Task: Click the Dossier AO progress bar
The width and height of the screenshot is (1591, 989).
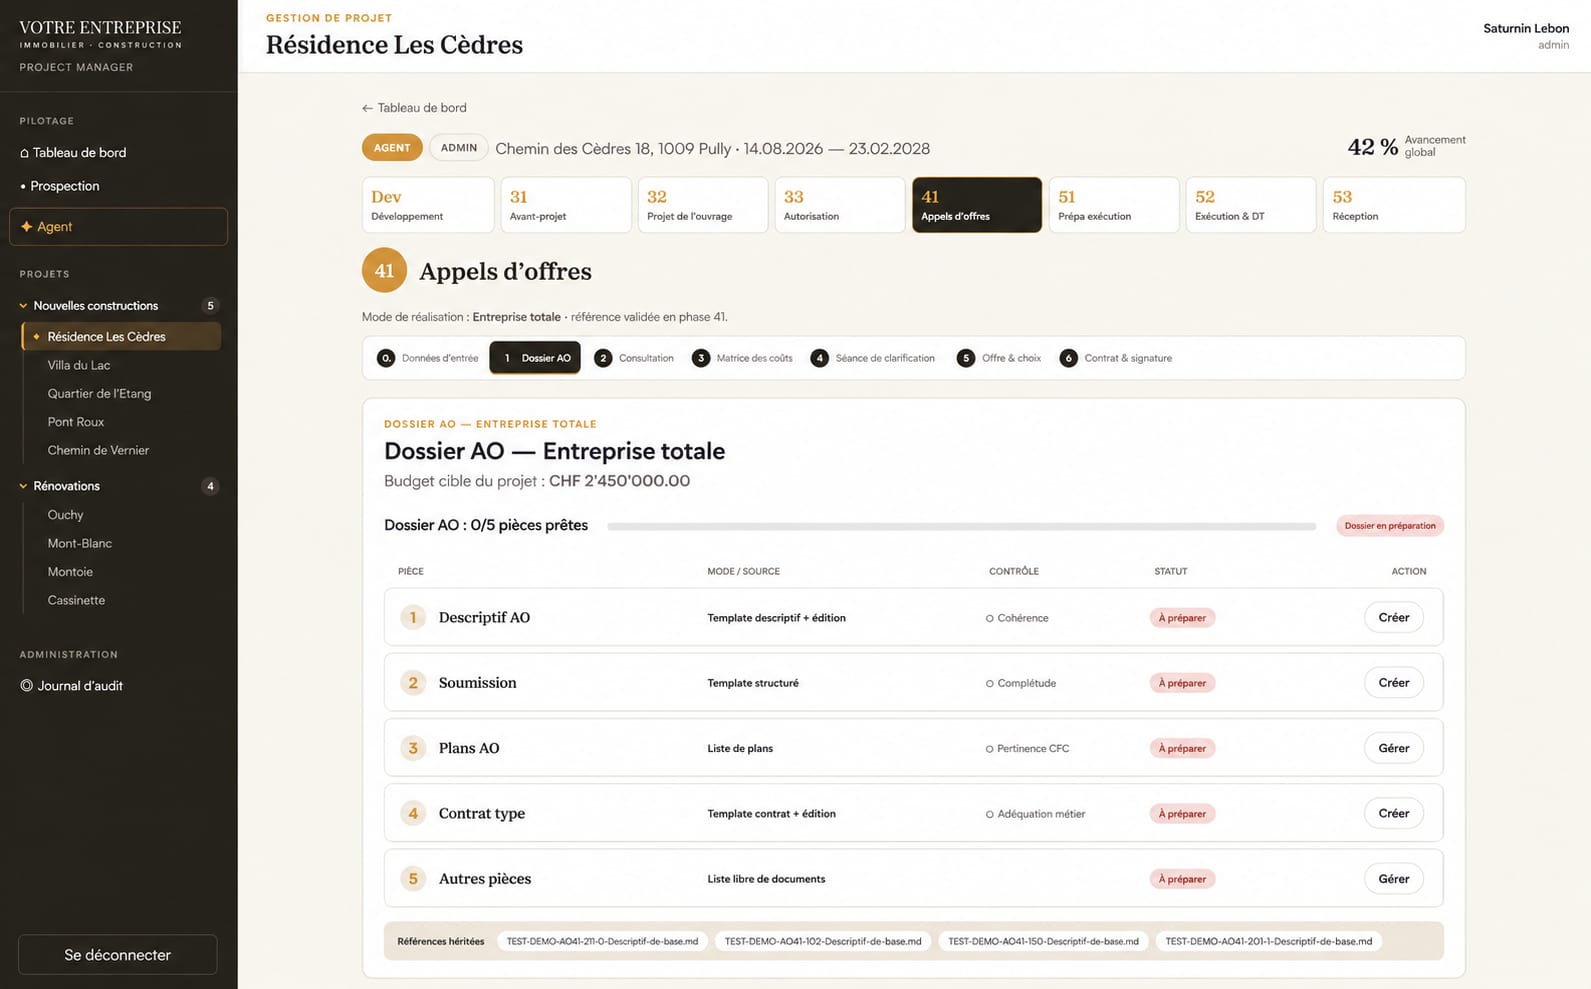Action: (x=961, y=526)
